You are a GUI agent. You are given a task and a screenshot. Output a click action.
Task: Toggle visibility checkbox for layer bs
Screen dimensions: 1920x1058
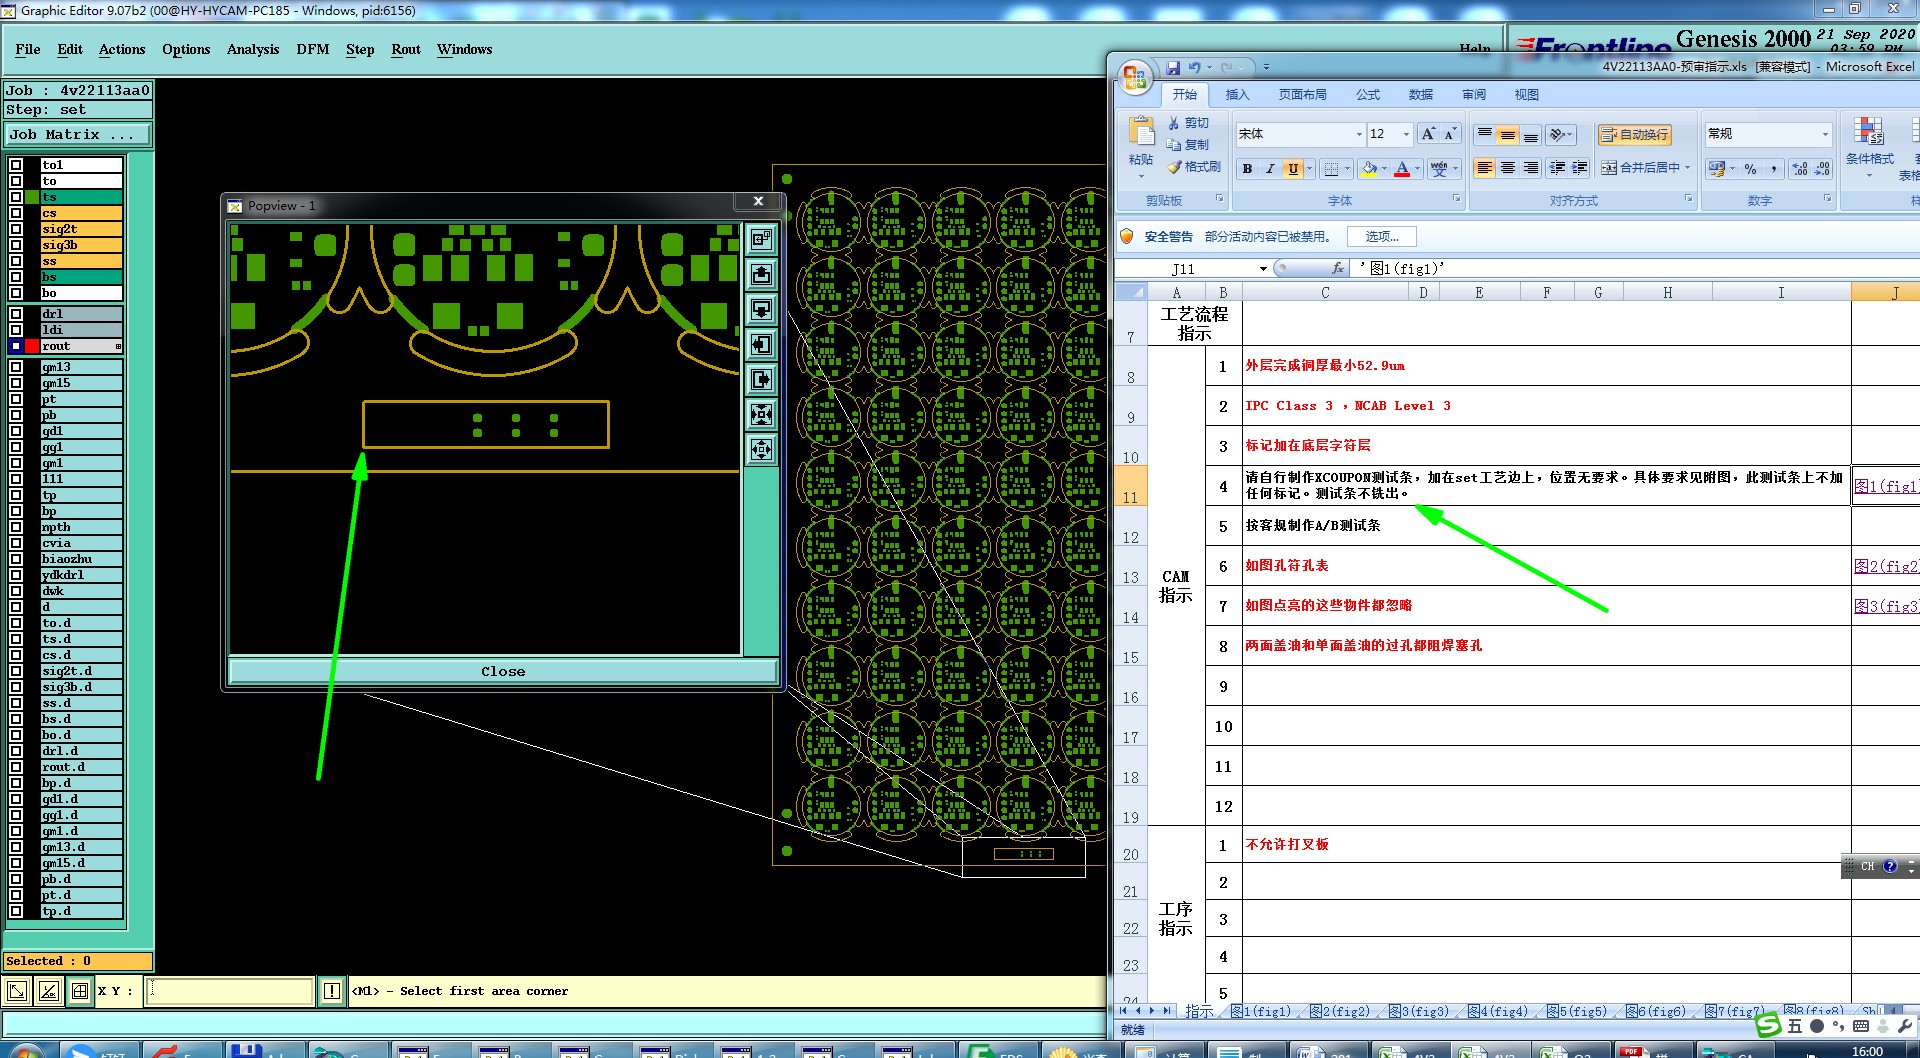point(16,277)
